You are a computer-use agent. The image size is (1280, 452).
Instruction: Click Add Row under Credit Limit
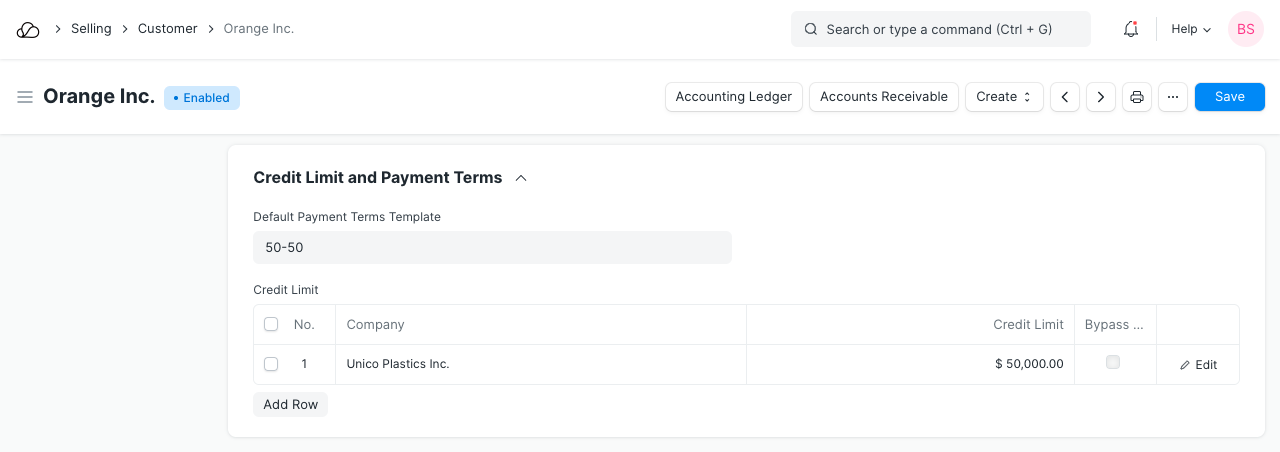click(x=290, y=405)
